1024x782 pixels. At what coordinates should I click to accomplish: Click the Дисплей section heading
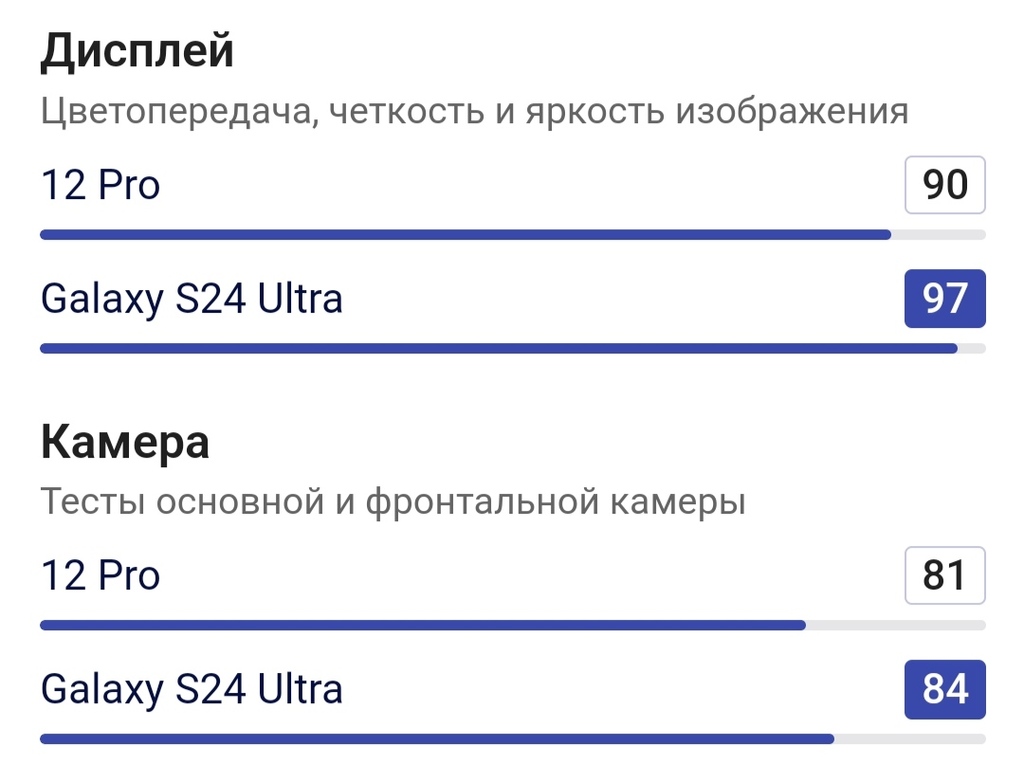point(137,50)
